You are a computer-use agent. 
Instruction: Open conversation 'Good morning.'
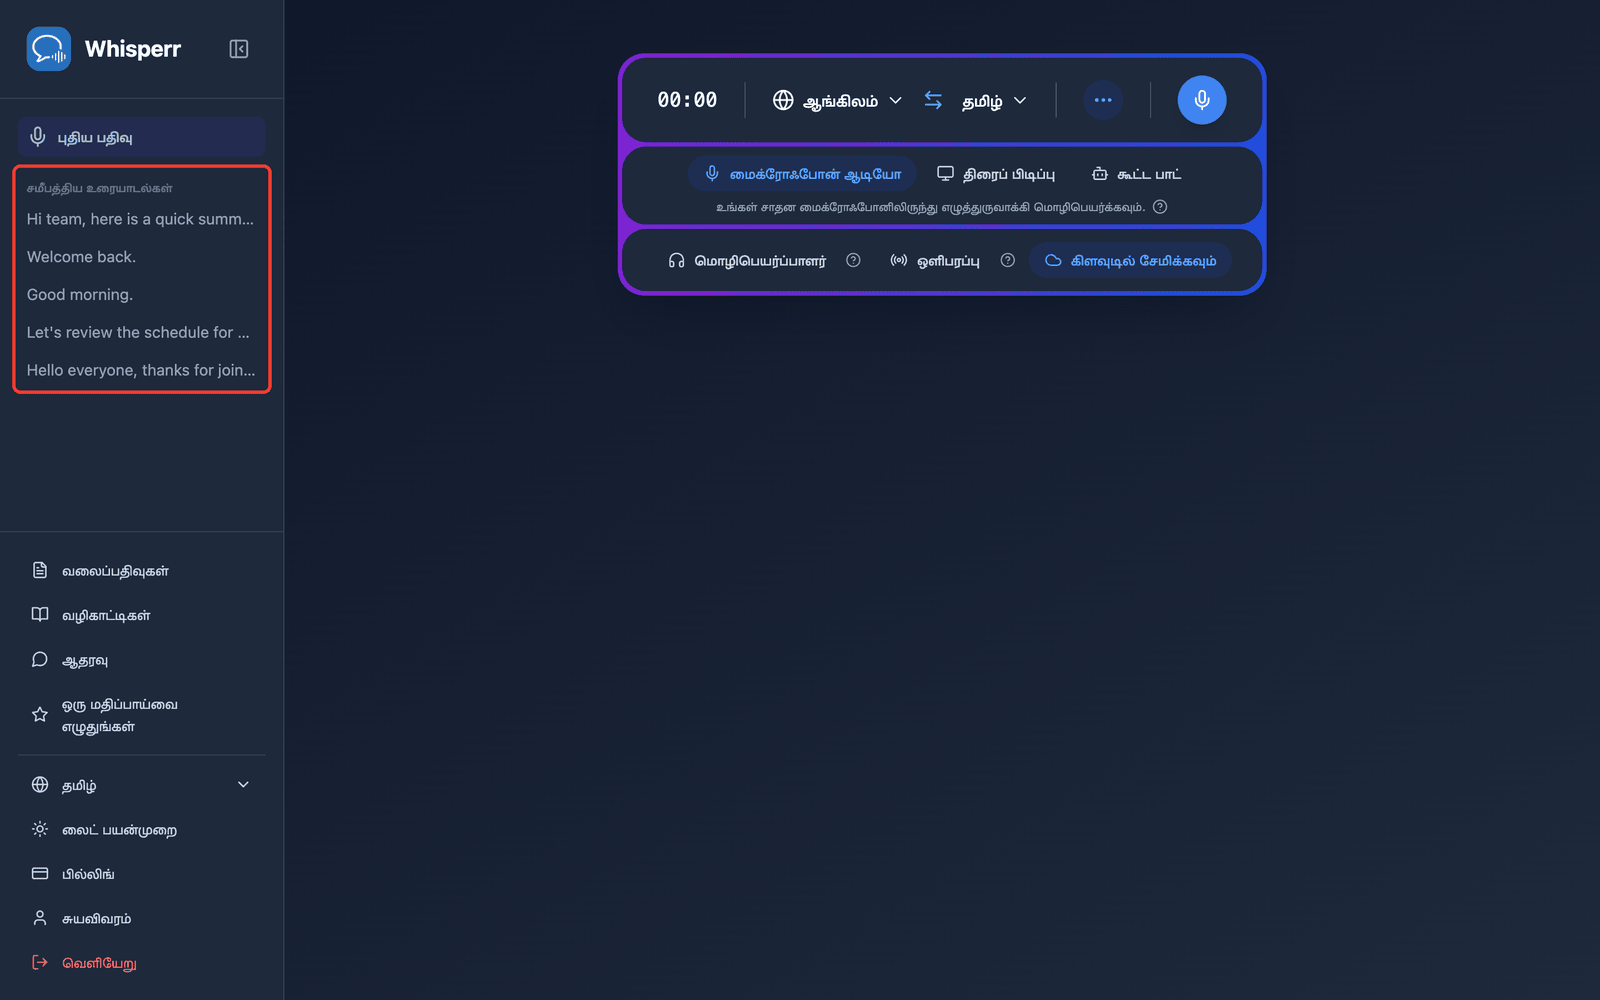pos(141,295)
